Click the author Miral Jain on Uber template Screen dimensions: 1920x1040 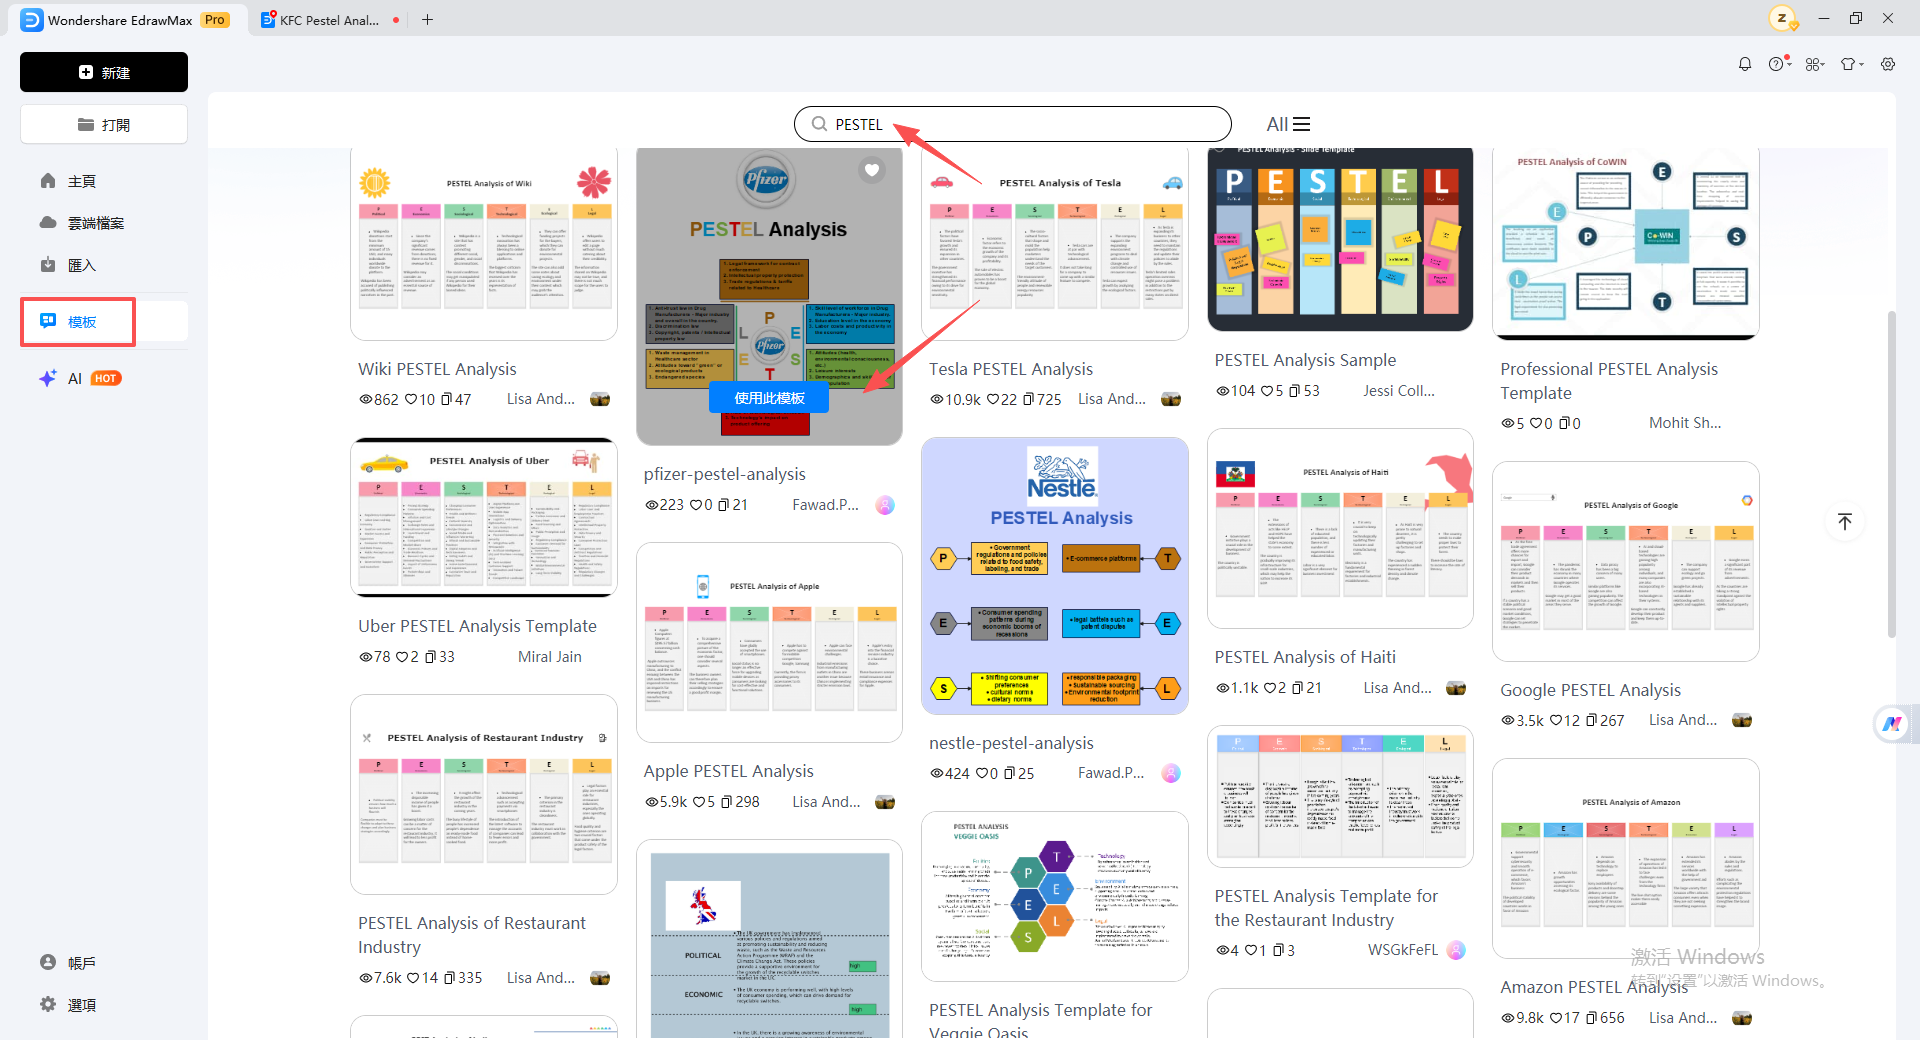pyautogui.click(x=549, y=657)
